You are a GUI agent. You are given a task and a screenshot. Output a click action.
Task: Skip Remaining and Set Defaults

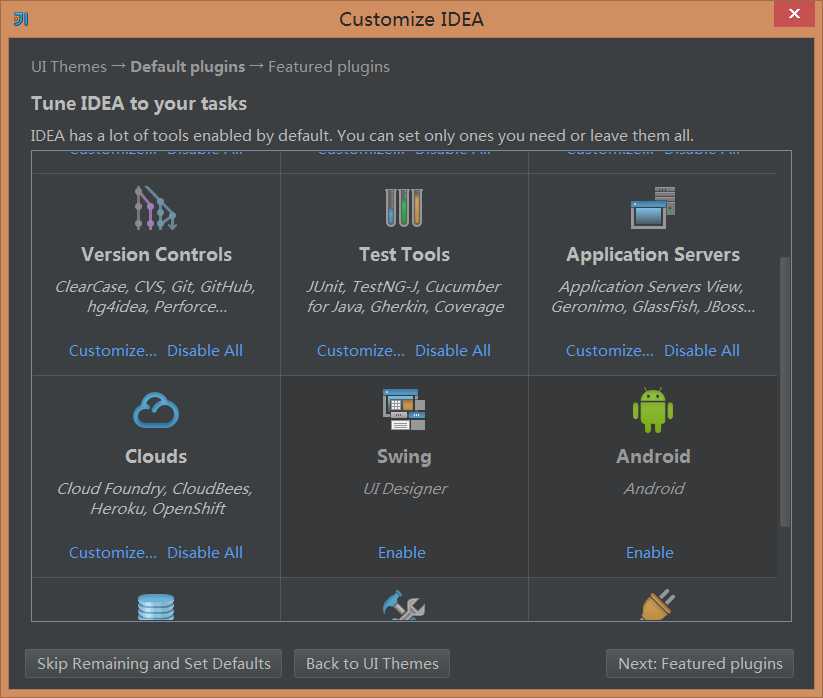[x=153, y=664]
